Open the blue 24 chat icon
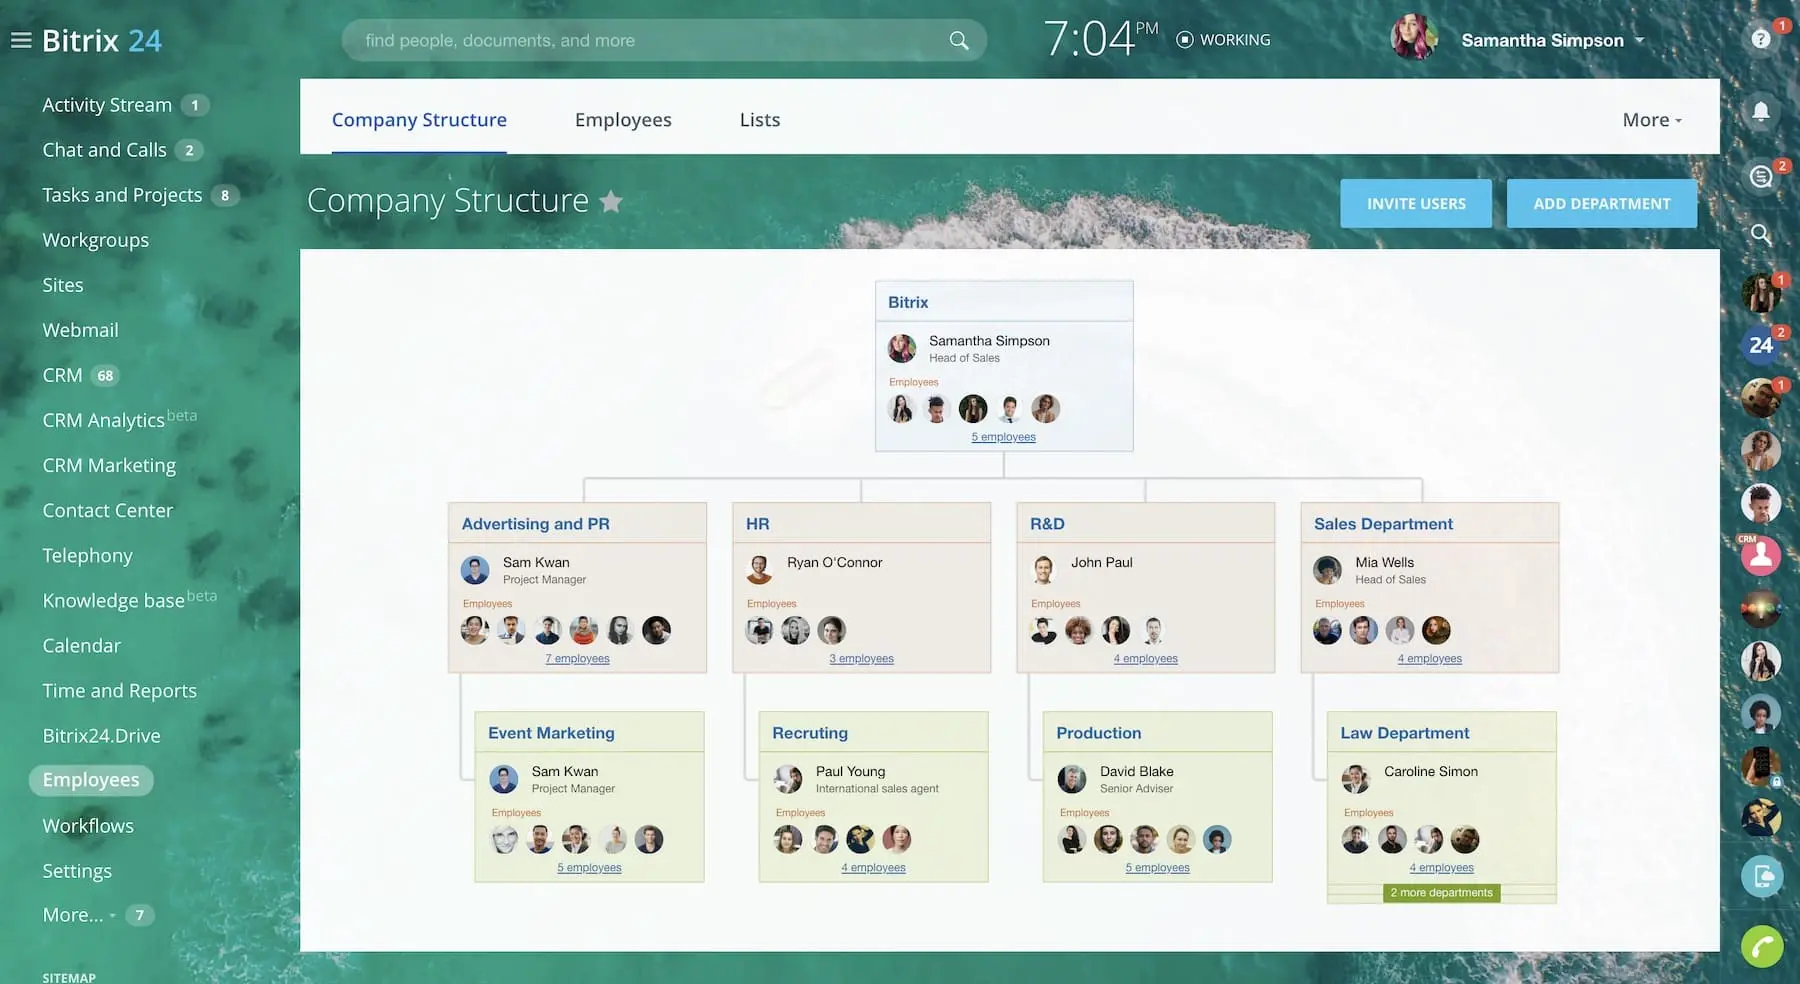This screenshot has height=984, width=1800. click(1760, 345)
